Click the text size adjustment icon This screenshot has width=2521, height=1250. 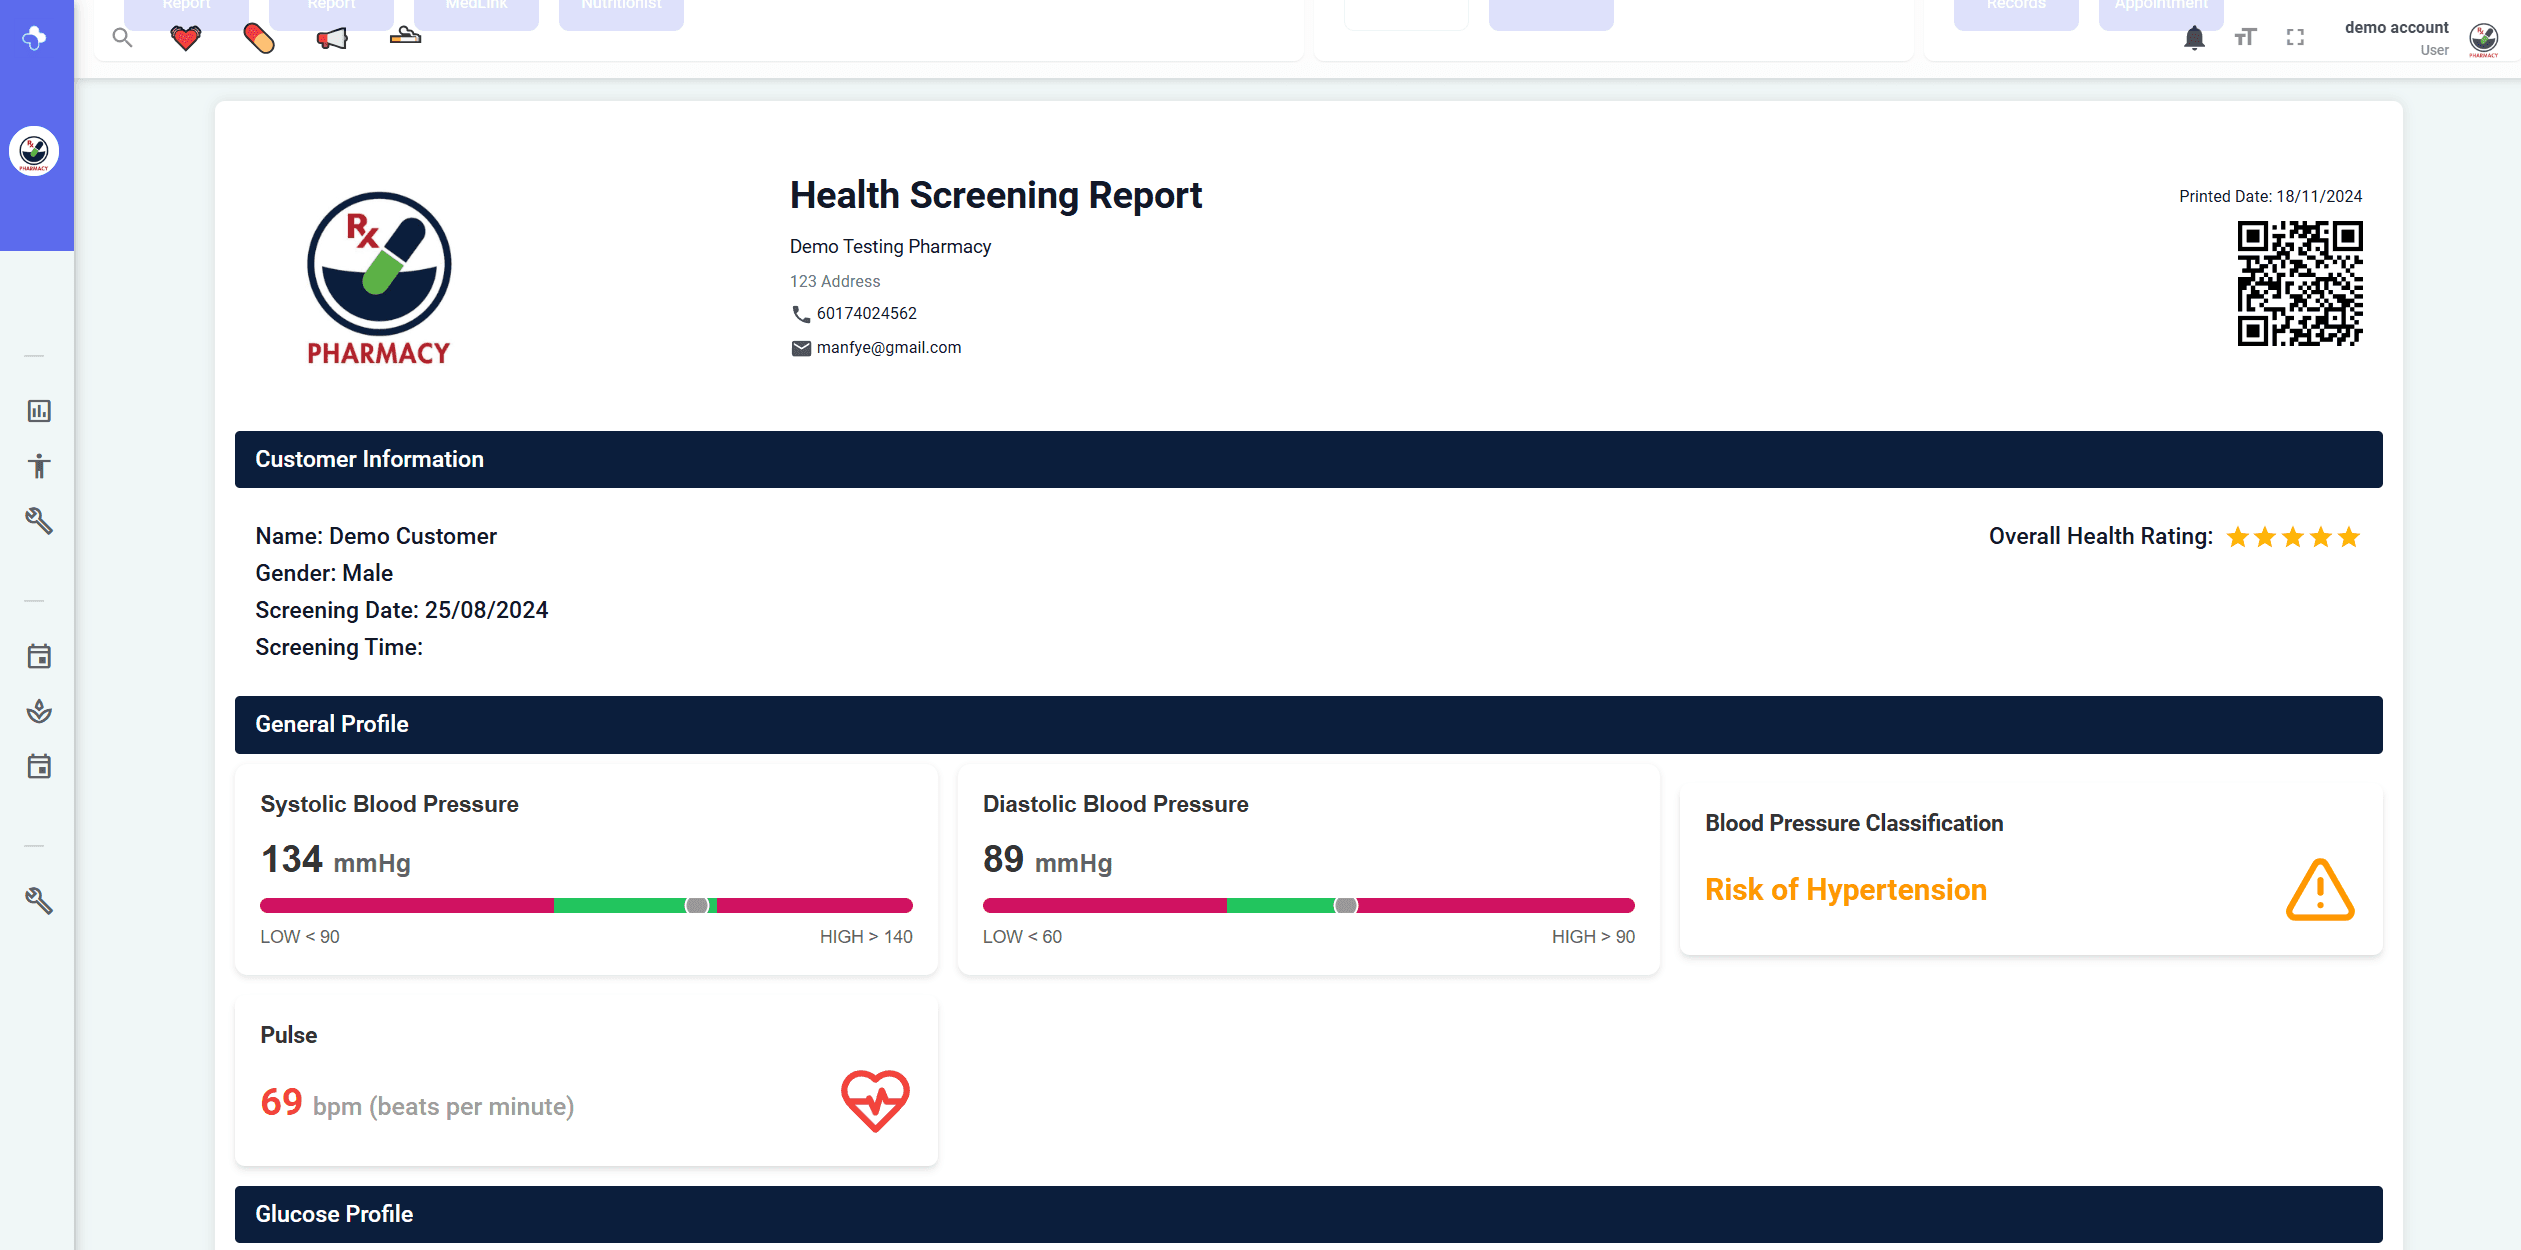[x=2246, y=38]
